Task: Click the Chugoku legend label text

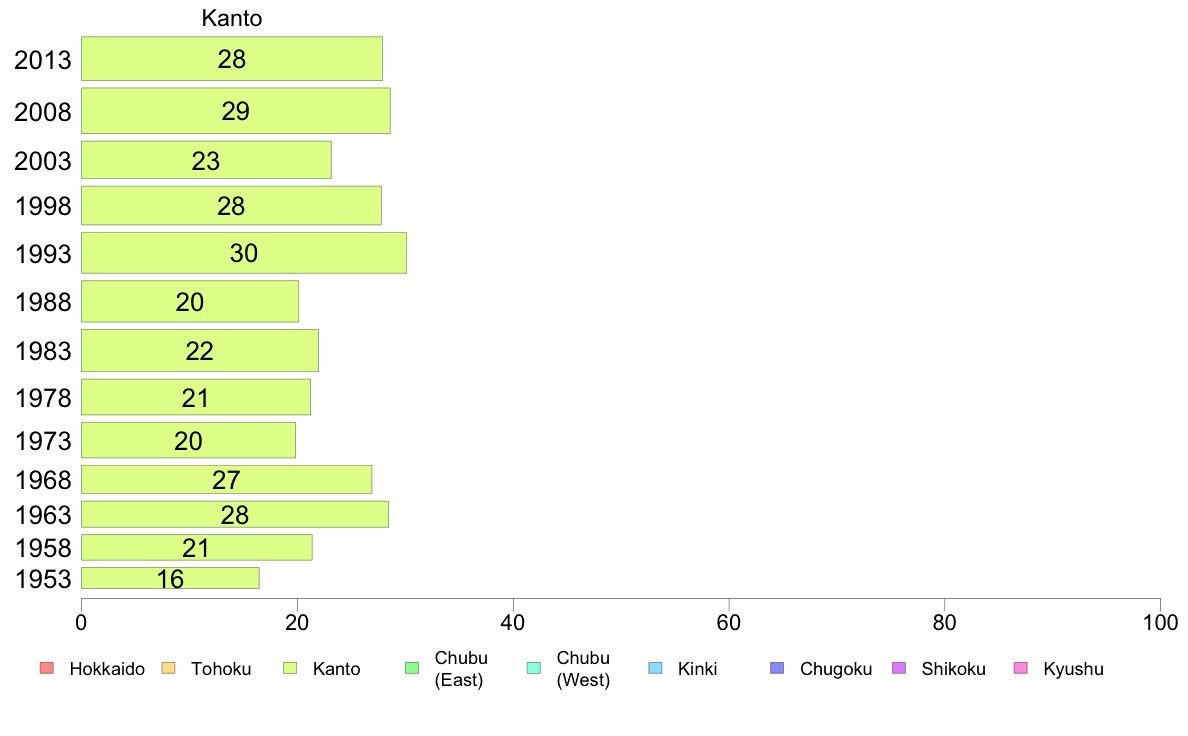Action: [x=836, y=669]
